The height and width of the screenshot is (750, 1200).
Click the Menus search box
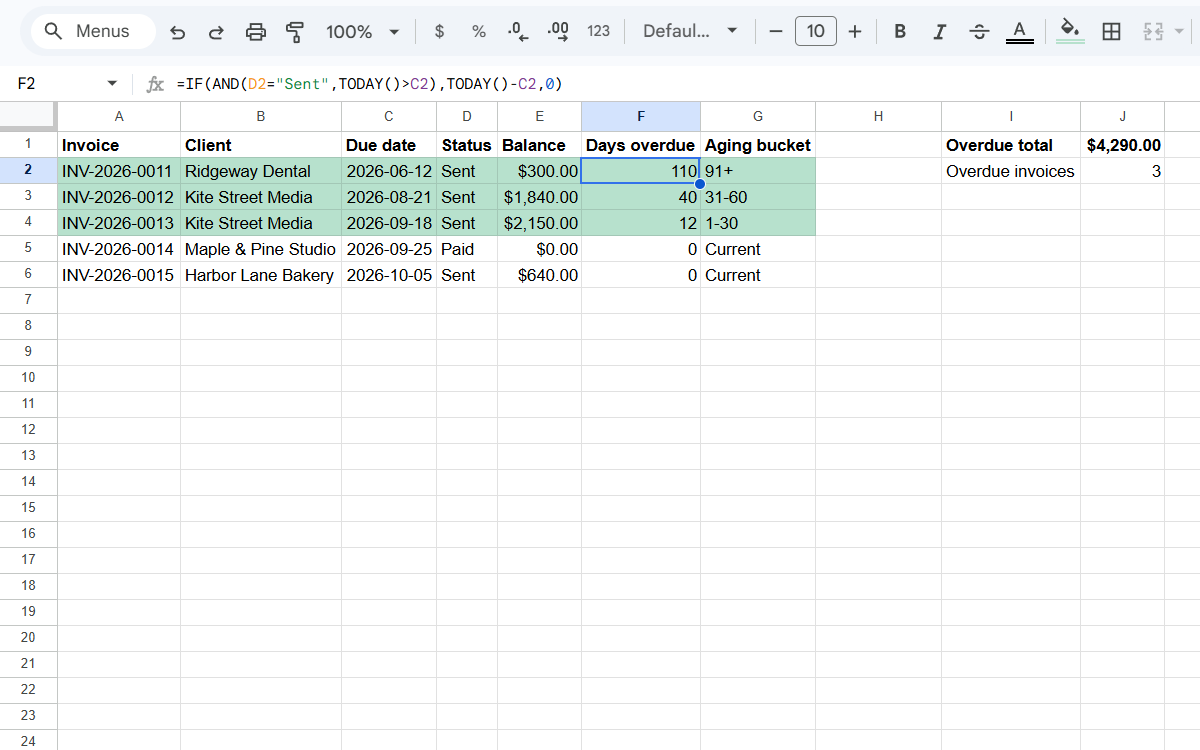click(93, 32)
